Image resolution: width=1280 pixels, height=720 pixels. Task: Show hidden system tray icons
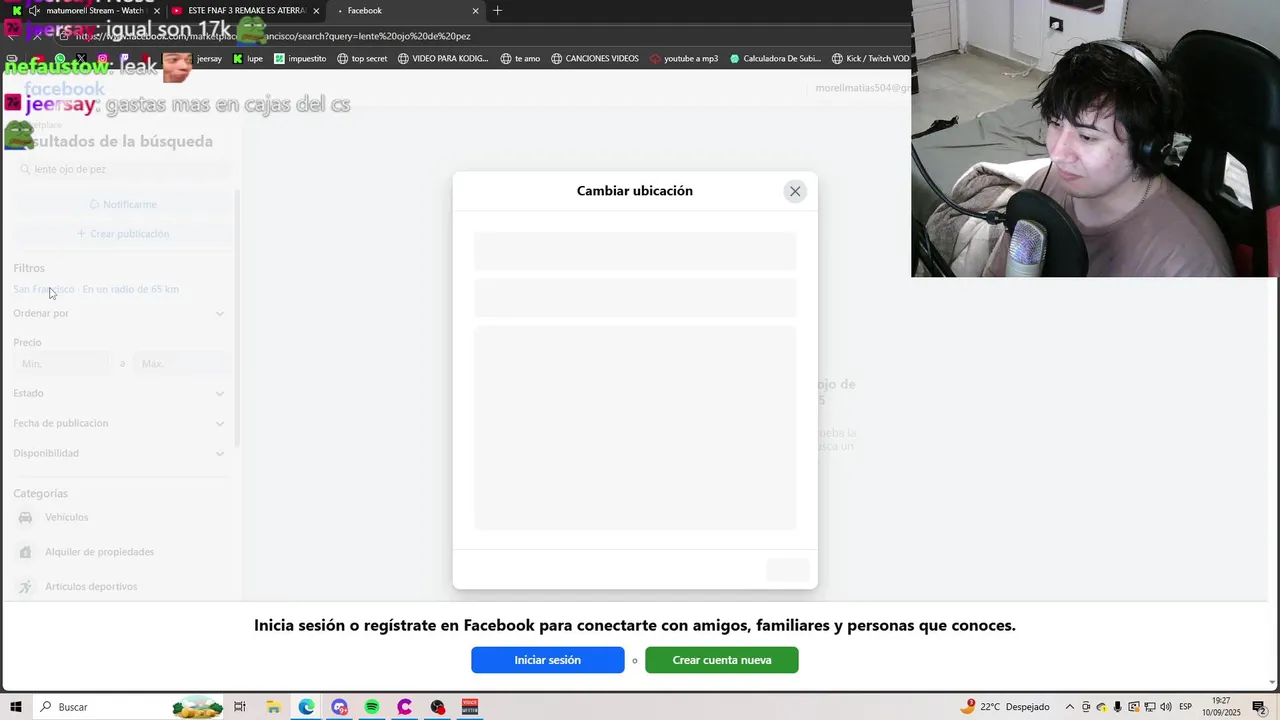pyautogui.click(x=1070, y=707)
